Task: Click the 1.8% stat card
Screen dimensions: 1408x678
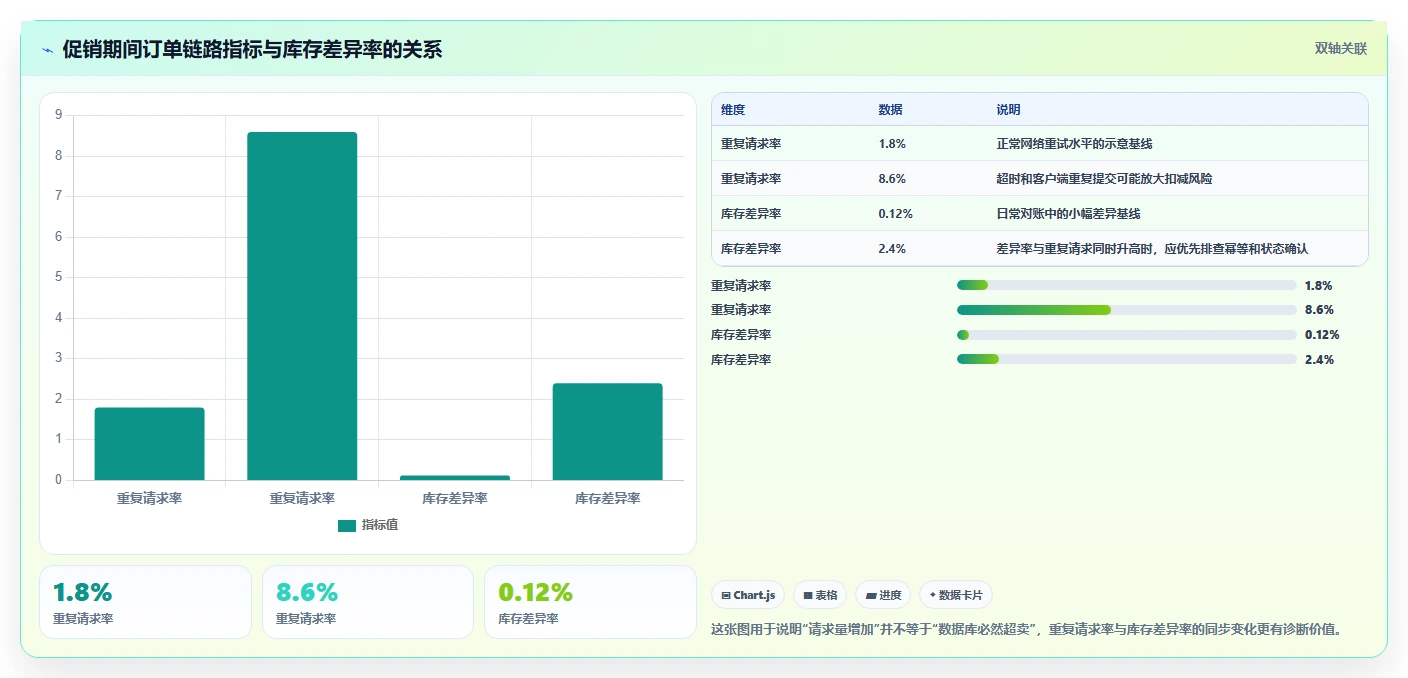Action: [x=145, y=602]
